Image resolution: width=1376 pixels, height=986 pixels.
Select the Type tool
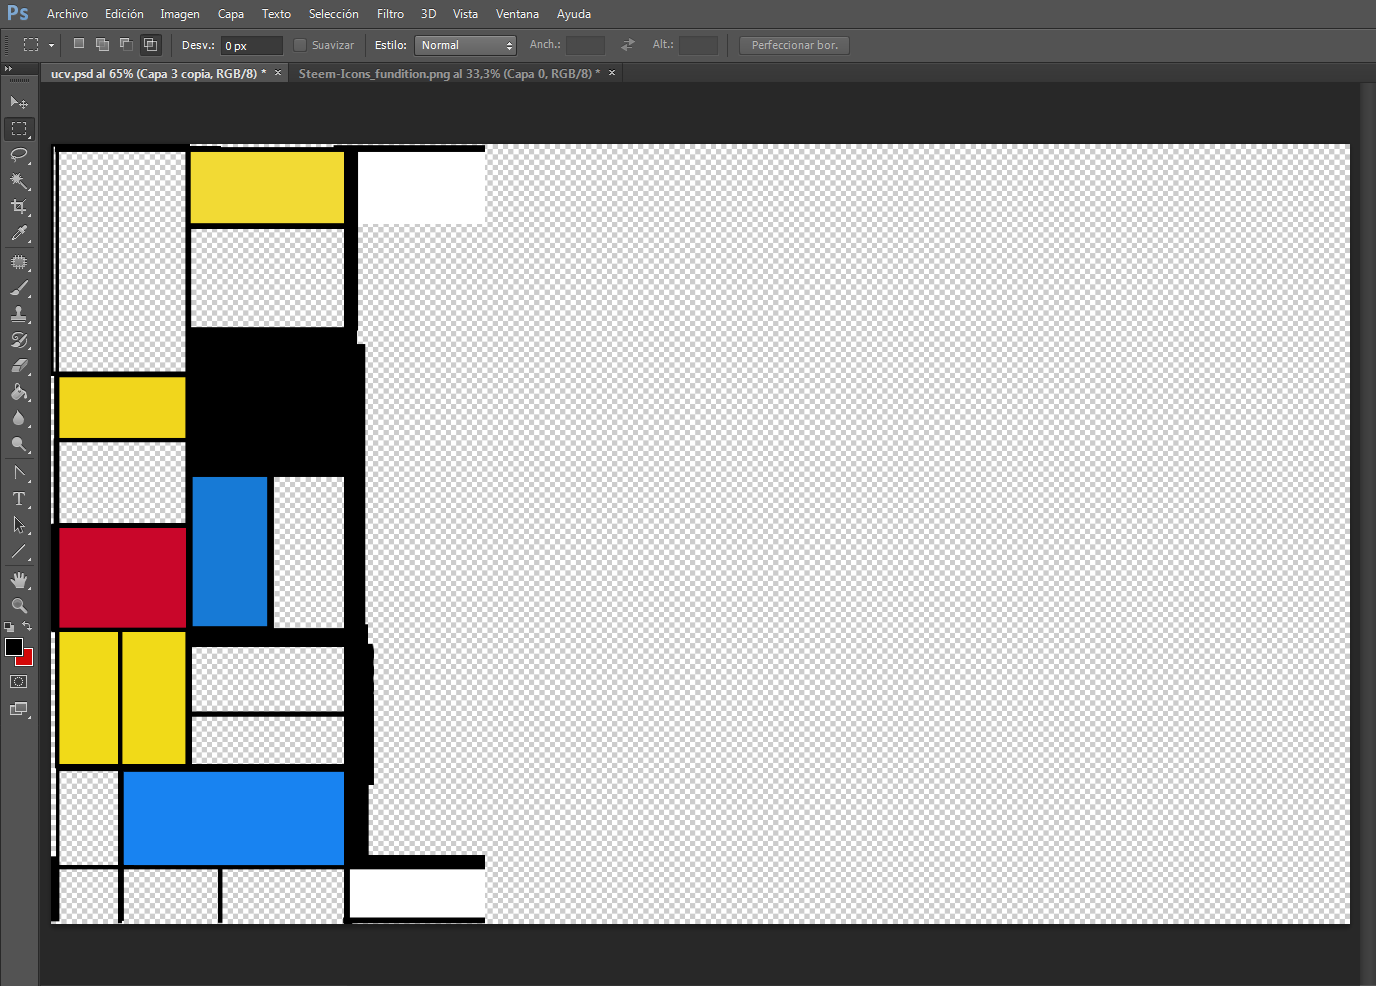19,499
